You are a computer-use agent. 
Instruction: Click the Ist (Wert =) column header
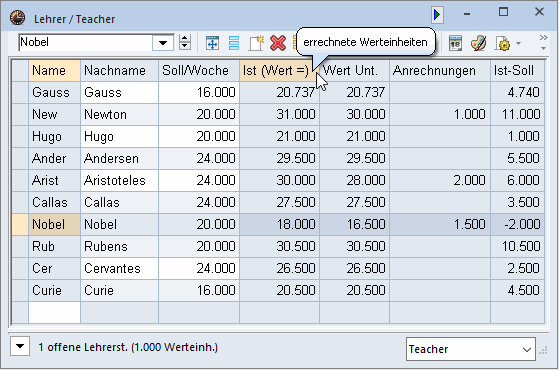(x=280, y=71)
